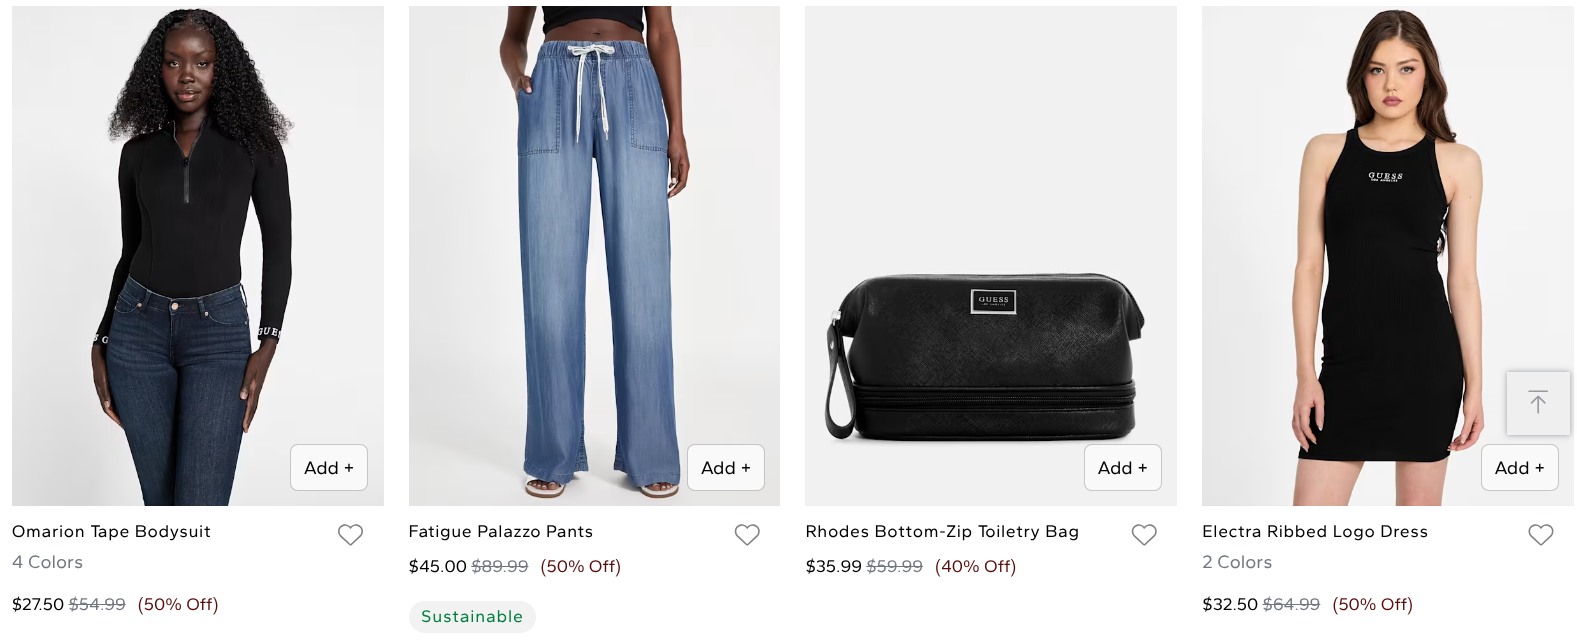The height and width of the screenshot is (641, 1577).
Task: View the 4 Colors option for the bodysuit
Action: [x=47, y=562]
